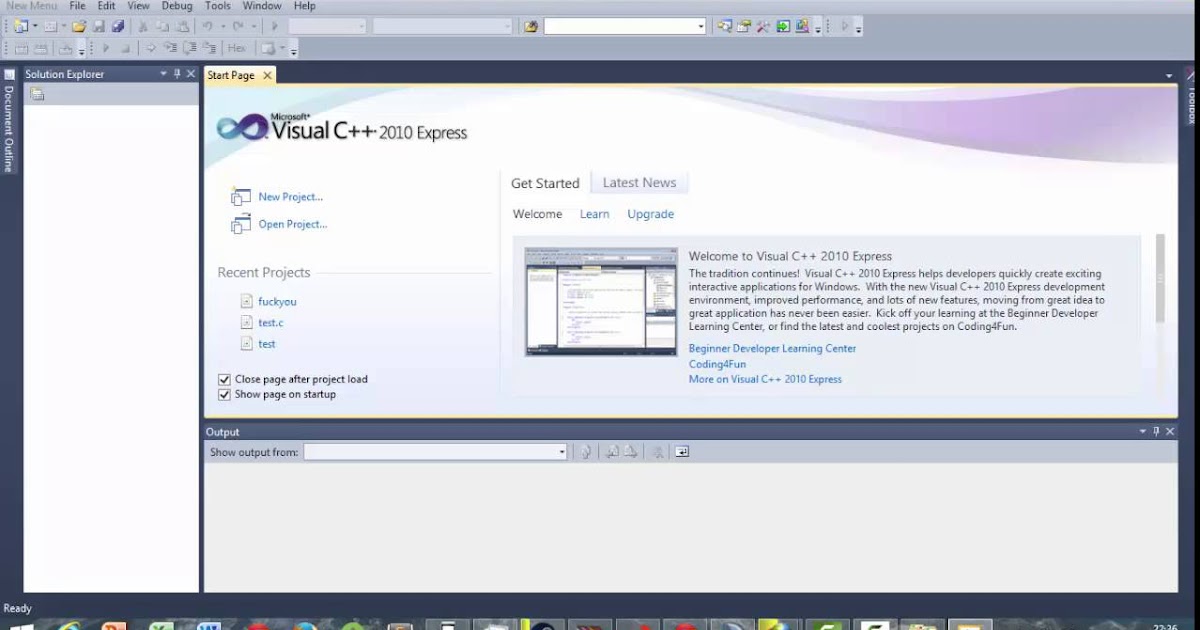
Task: Click the Step Into debug arrow icon
Action: point(170,48)
